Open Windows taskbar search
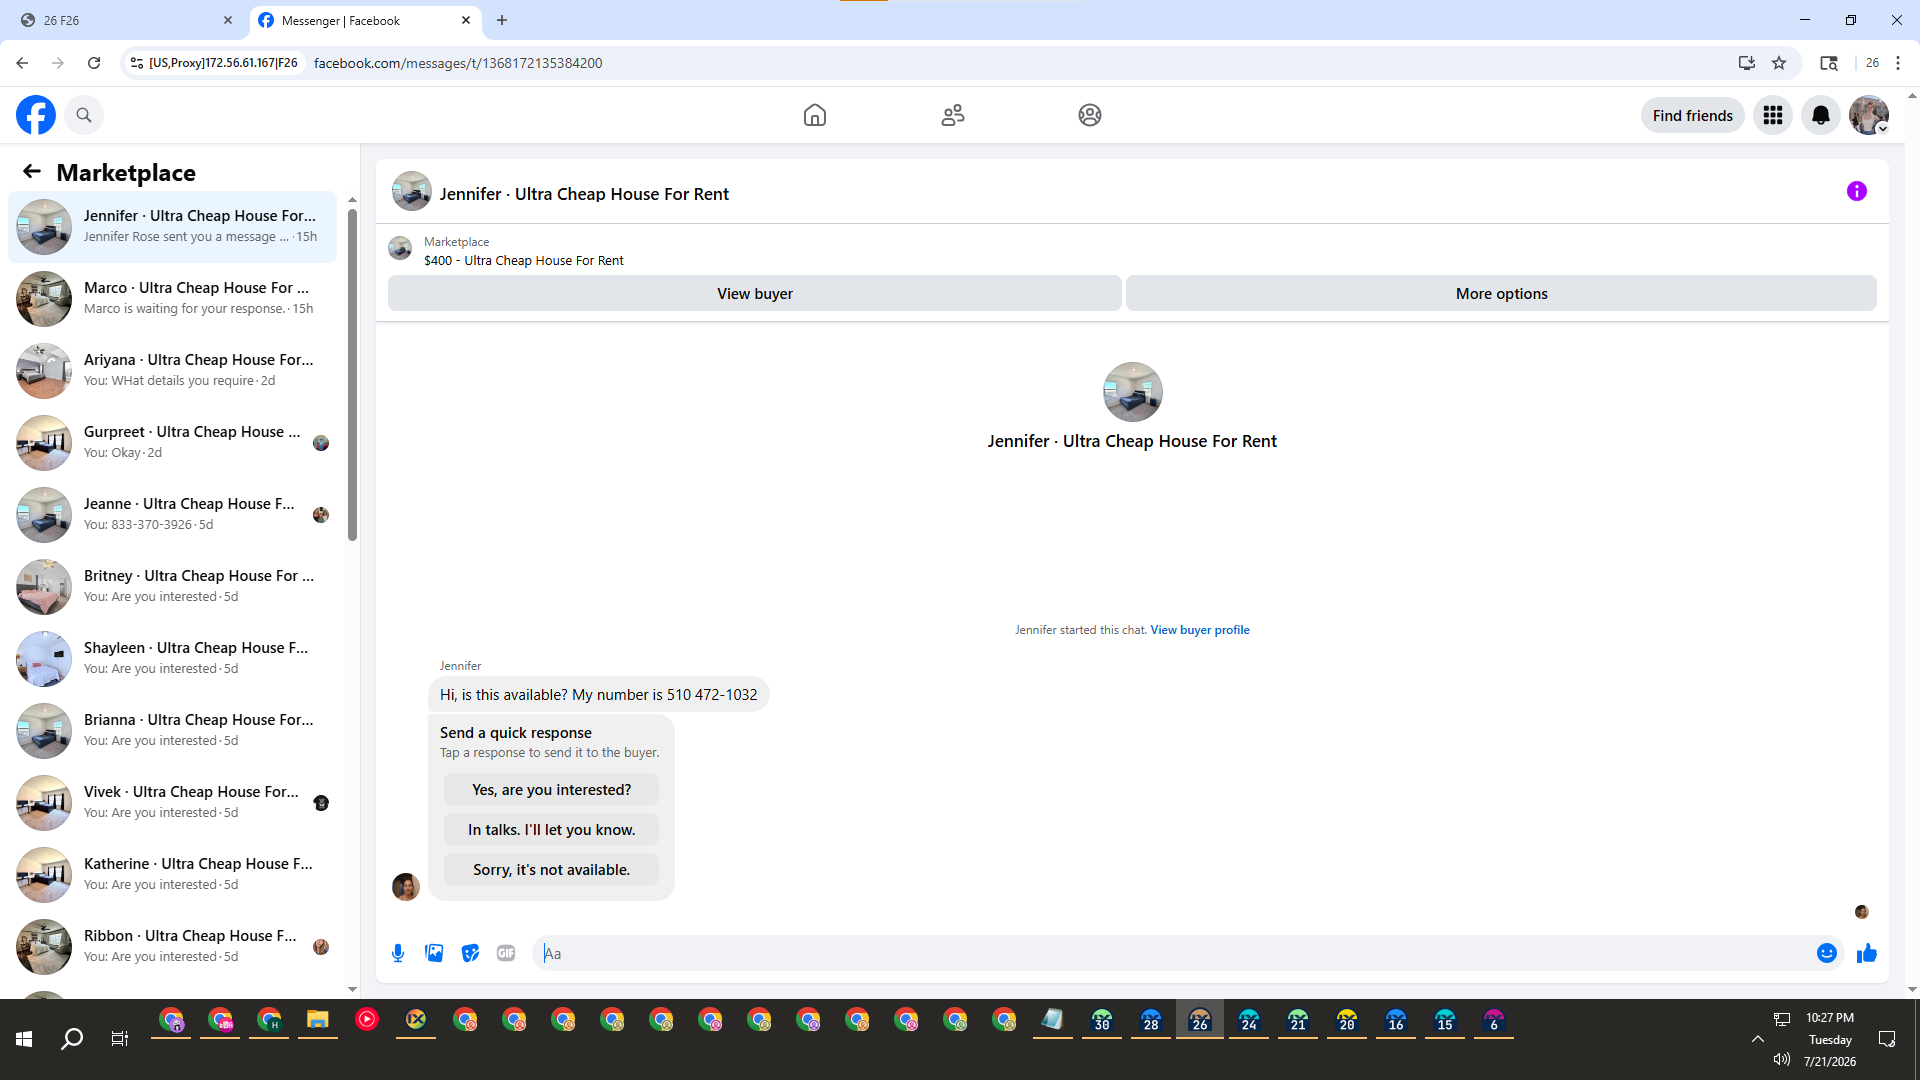The height and width of the screenshot is (1080, 1920). tap(72, 1039)
